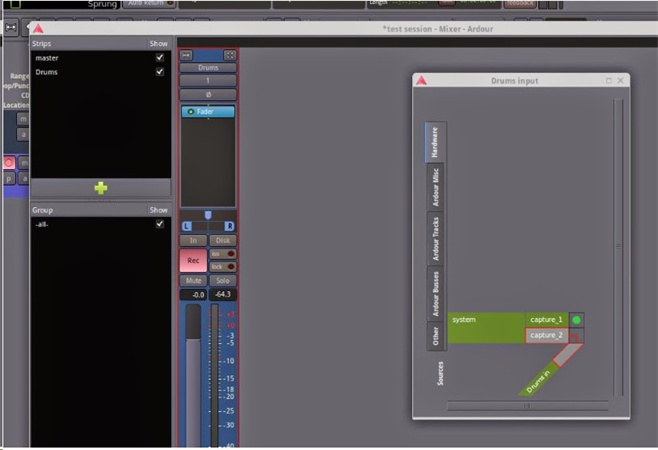Open the Auto Return dropdown
The width and height of the screenshot is (658, 450).
(150, 4)
